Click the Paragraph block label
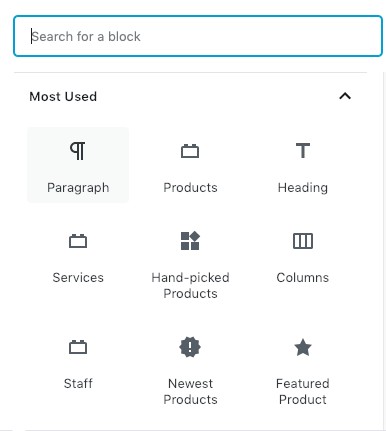 tap(78, 188)
